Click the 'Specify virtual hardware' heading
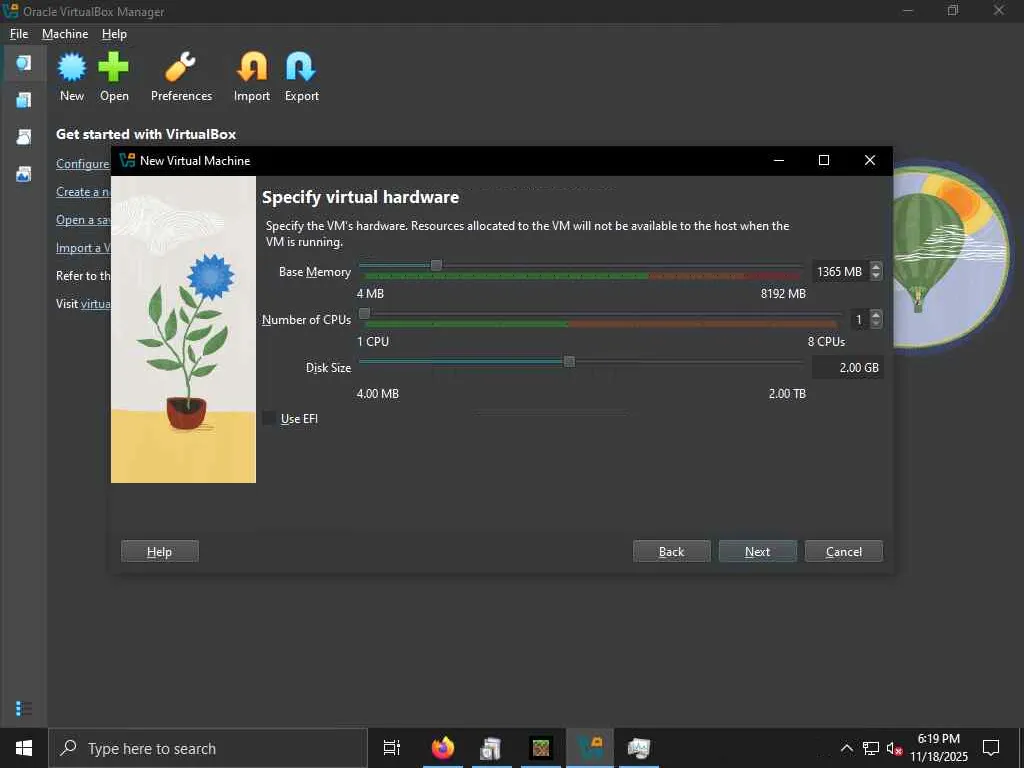 click(360, 197)
